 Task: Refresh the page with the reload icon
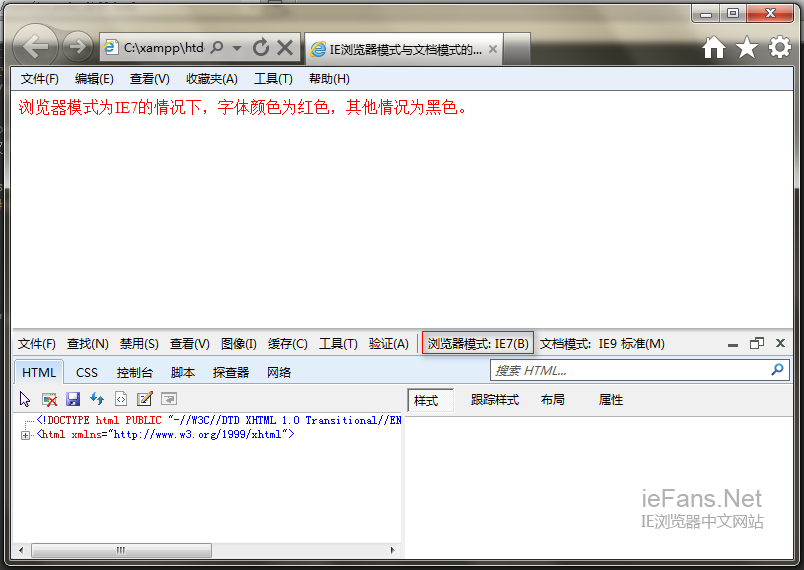261,48
